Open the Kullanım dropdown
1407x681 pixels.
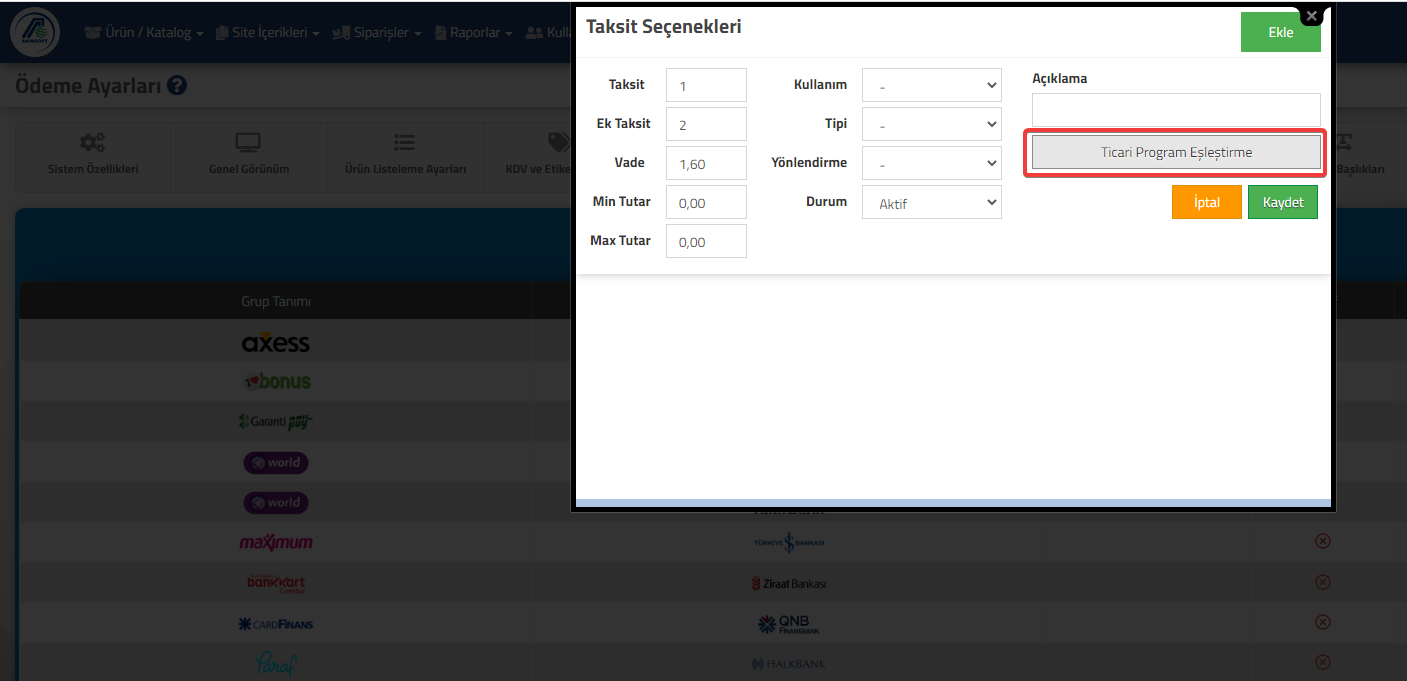click(932, 85)
